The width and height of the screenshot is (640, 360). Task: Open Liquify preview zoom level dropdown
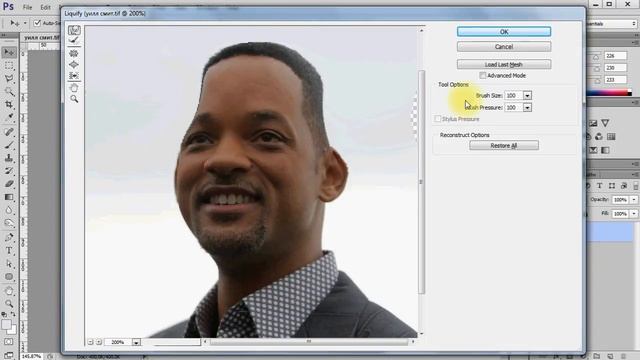pyautogui.click(x=136, y=342)
